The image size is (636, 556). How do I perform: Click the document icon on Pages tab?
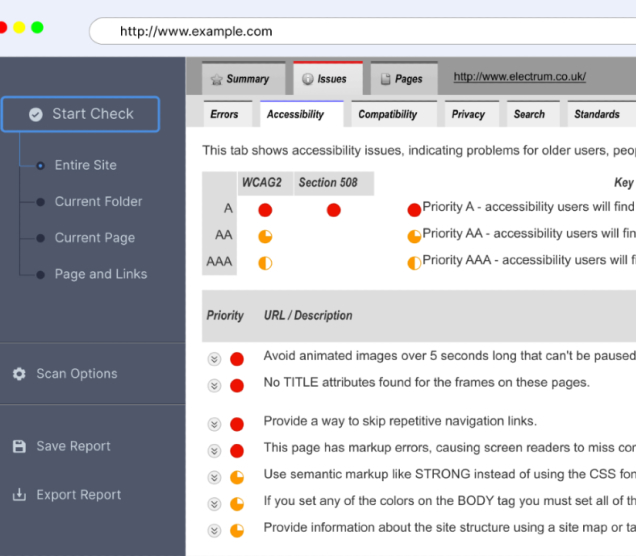(385, 79)
